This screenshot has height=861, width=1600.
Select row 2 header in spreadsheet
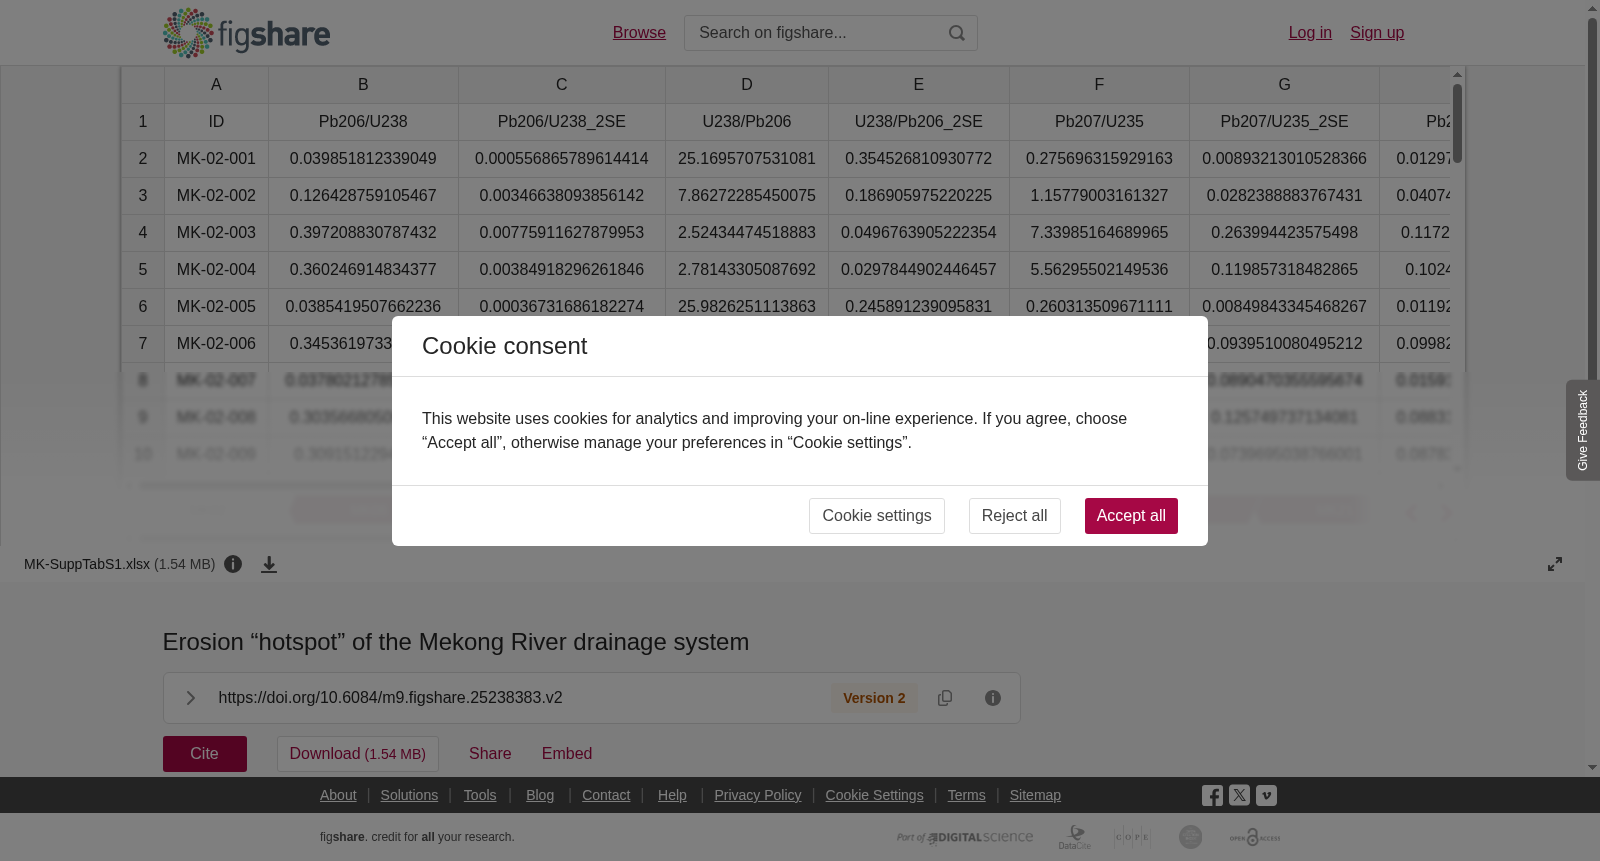(x=143, y=159)
